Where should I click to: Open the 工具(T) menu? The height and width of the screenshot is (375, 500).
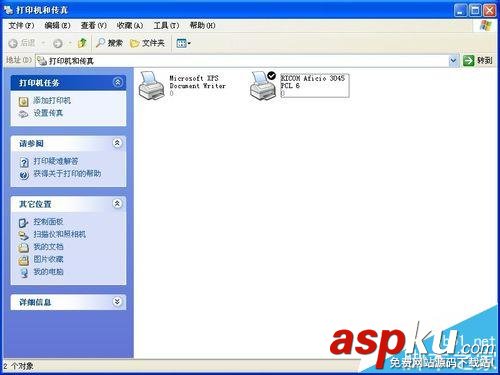click(x=166, y=25)
